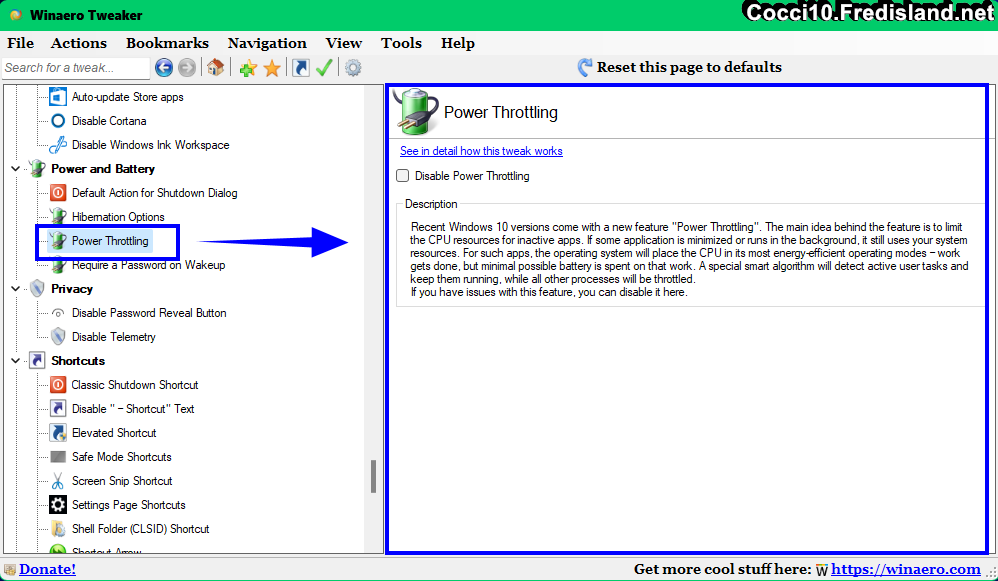The width and height of the screenshot is (998, 581).
Task: Open settings with the gear icon
Action: [353, 67]
